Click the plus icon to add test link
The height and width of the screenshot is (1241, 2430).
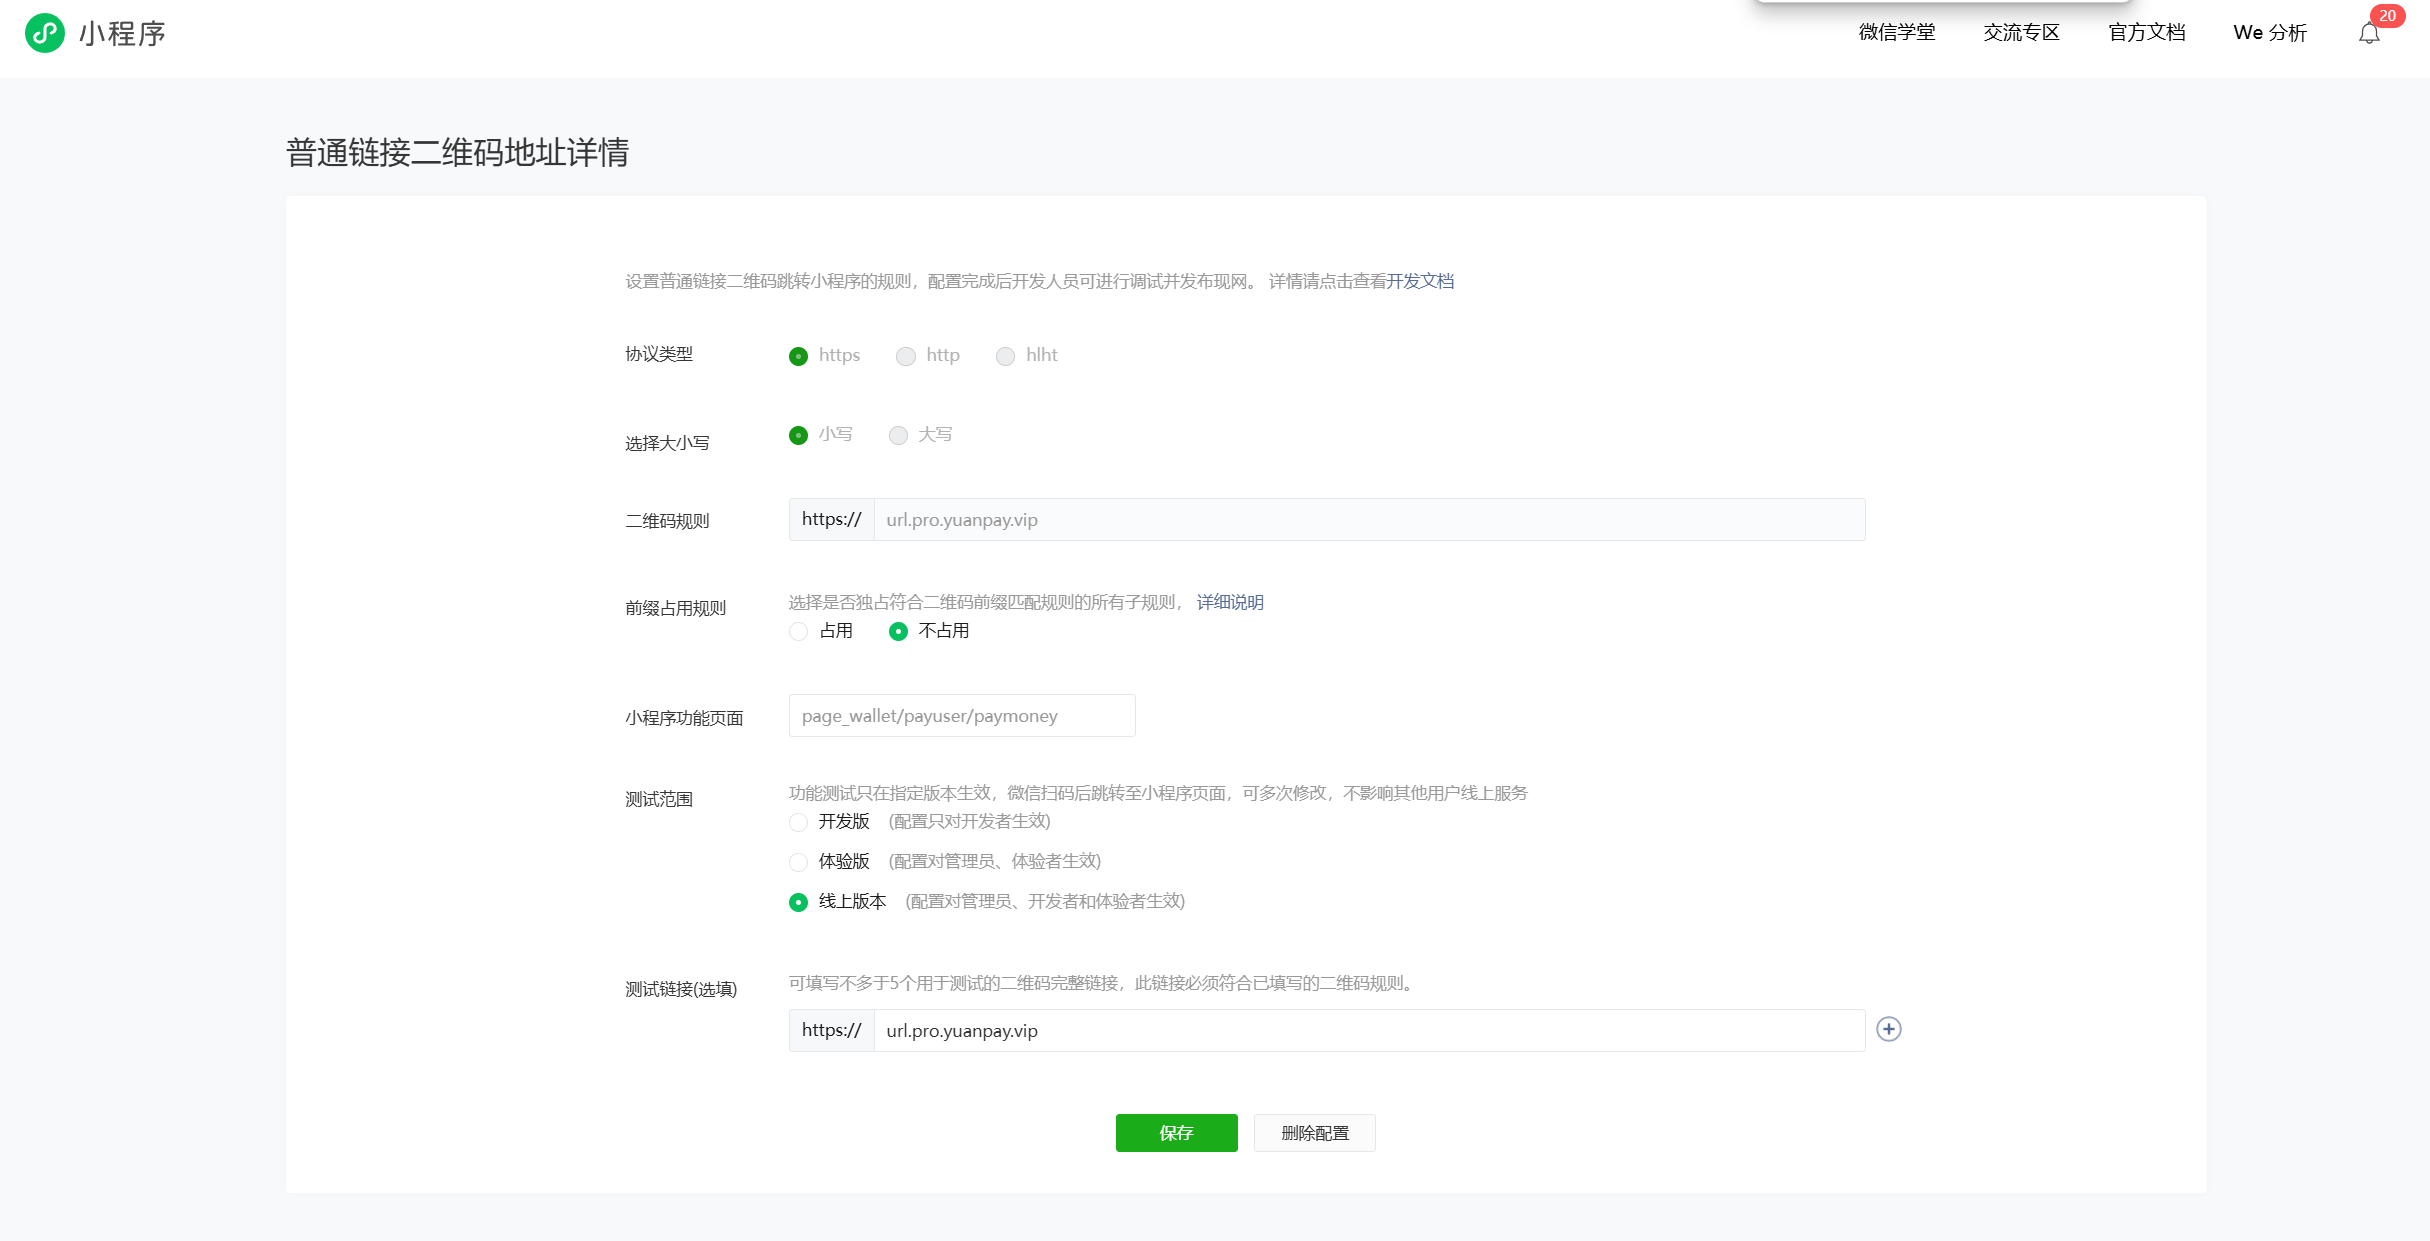[1888, 1029]
